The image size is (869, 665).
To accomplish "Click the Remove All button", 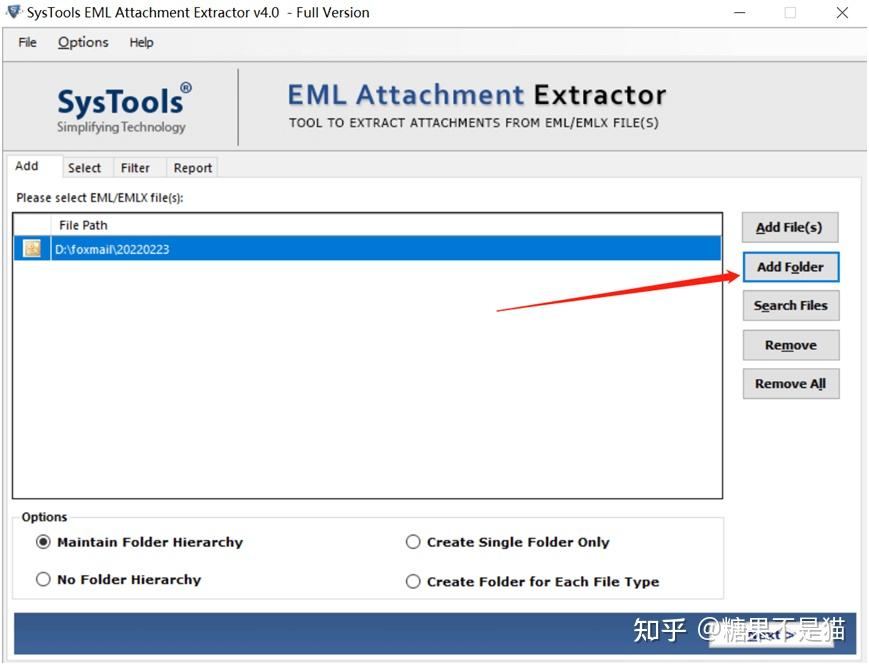I will click(790, 383).
